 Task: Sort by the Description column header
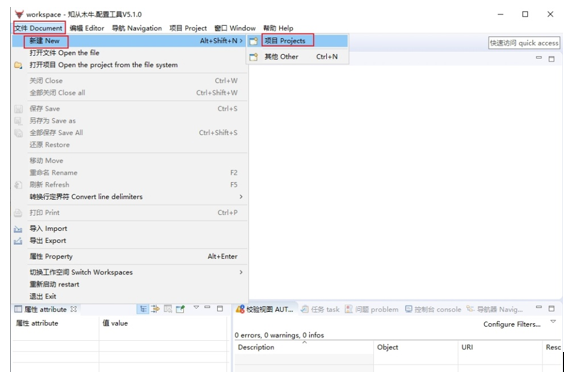coord(304,347)
